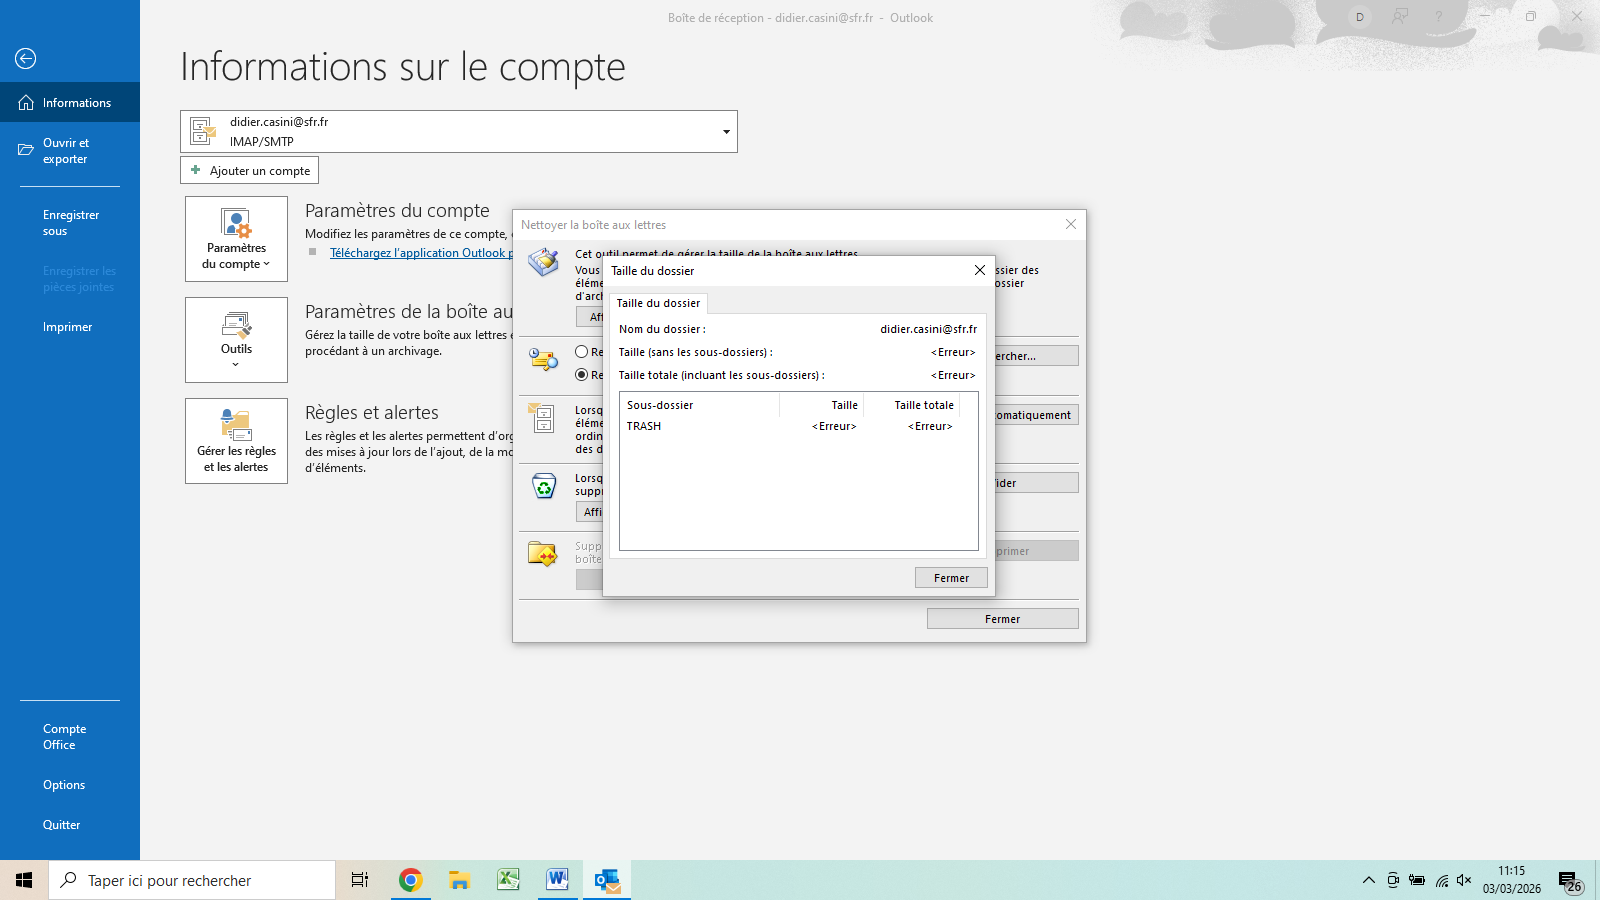Image resolution: width=1600 pixels, height=900 pixels.
Task: Open Excel from the taskbar
Action: coord(508,880)
